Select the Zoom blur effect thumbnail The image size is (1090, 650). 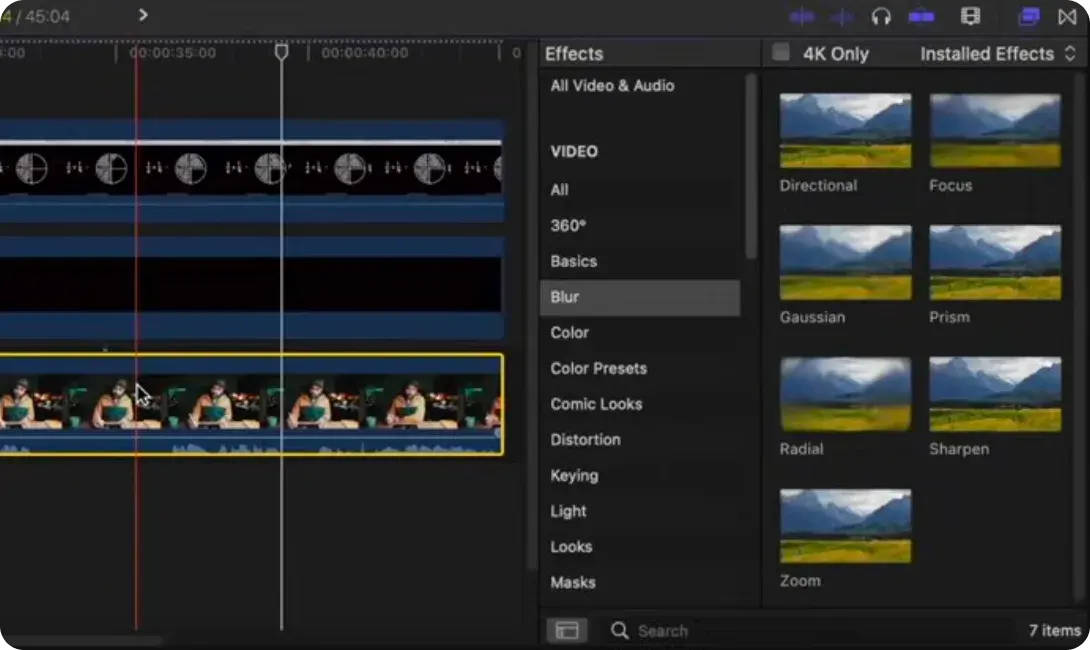[x=845, y=526]
